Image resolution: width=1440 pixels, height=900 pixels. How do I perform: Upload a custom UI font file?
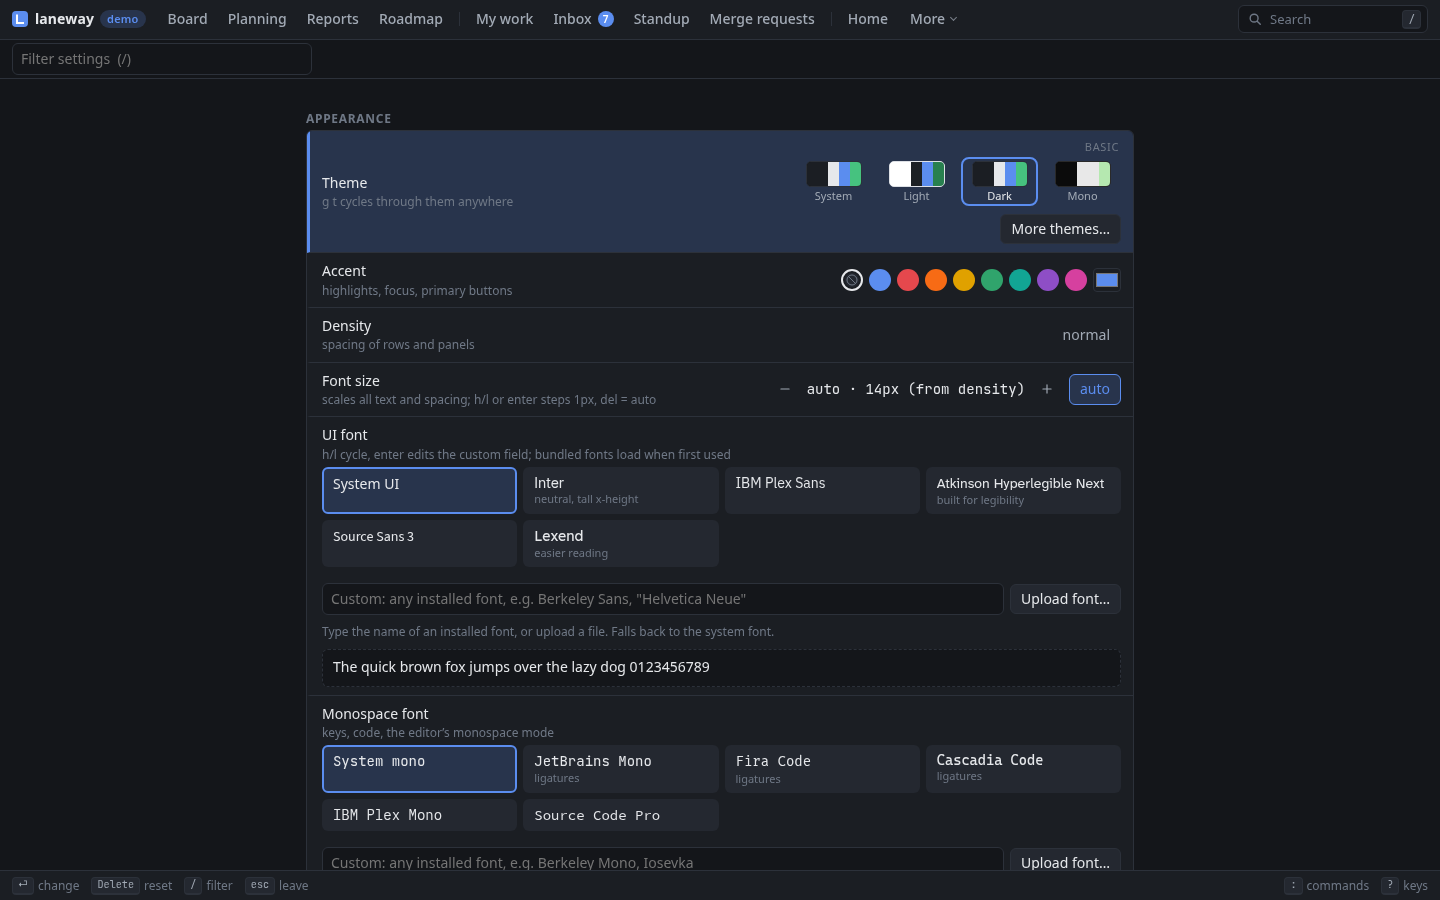click(1065, 599)
